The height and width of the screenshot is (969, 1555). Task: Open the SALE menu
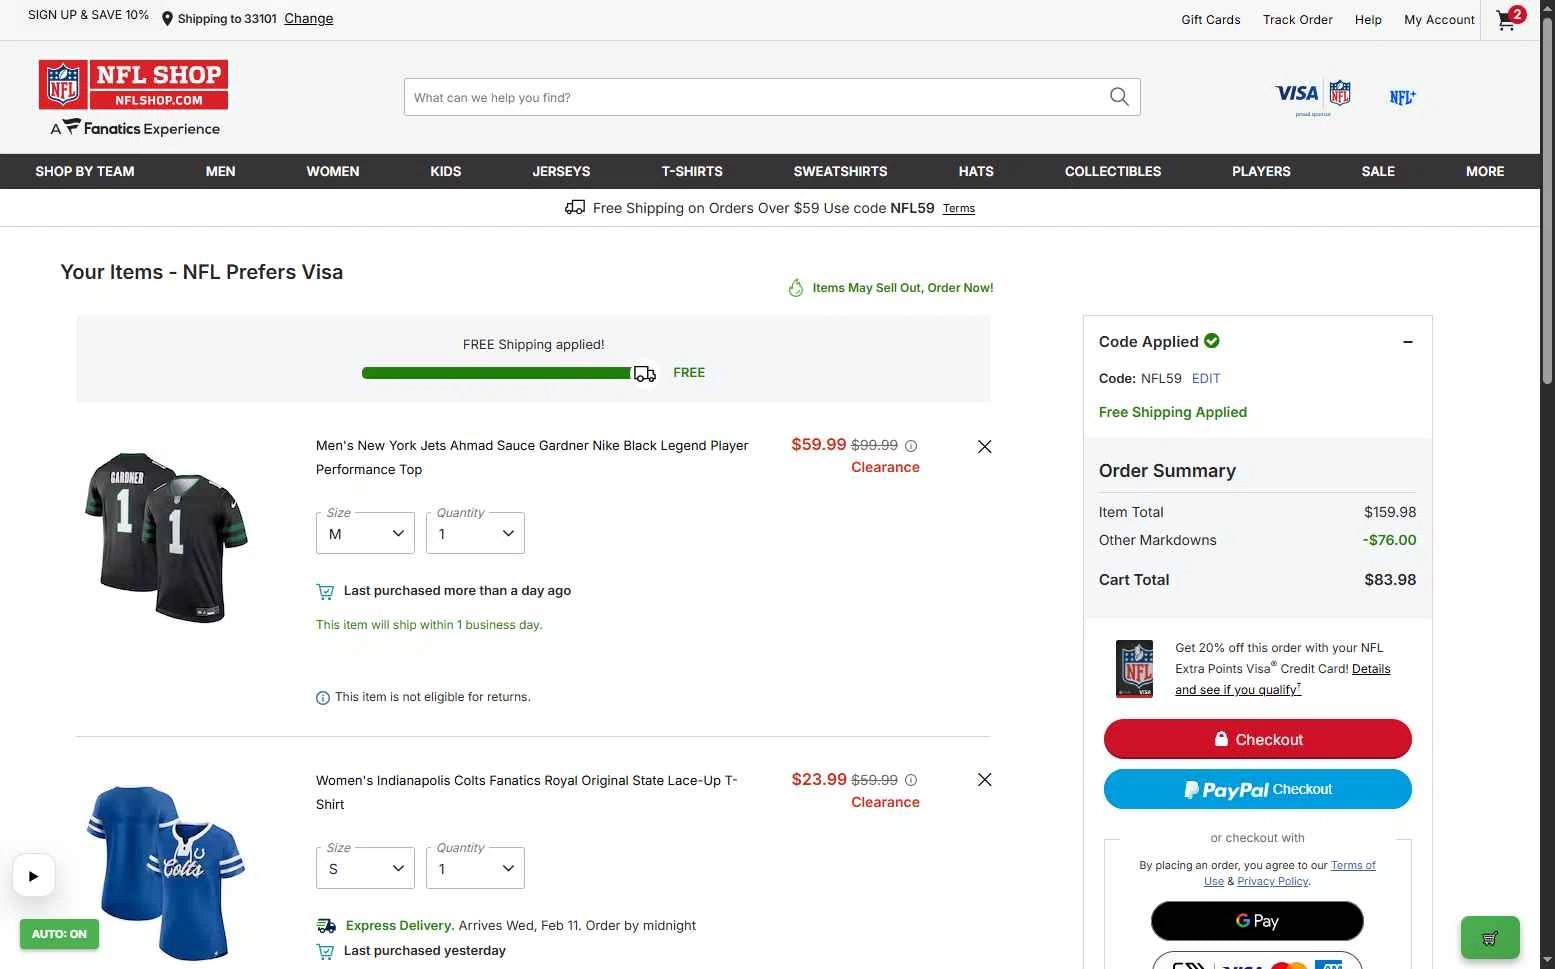(x=1378, y=172)
